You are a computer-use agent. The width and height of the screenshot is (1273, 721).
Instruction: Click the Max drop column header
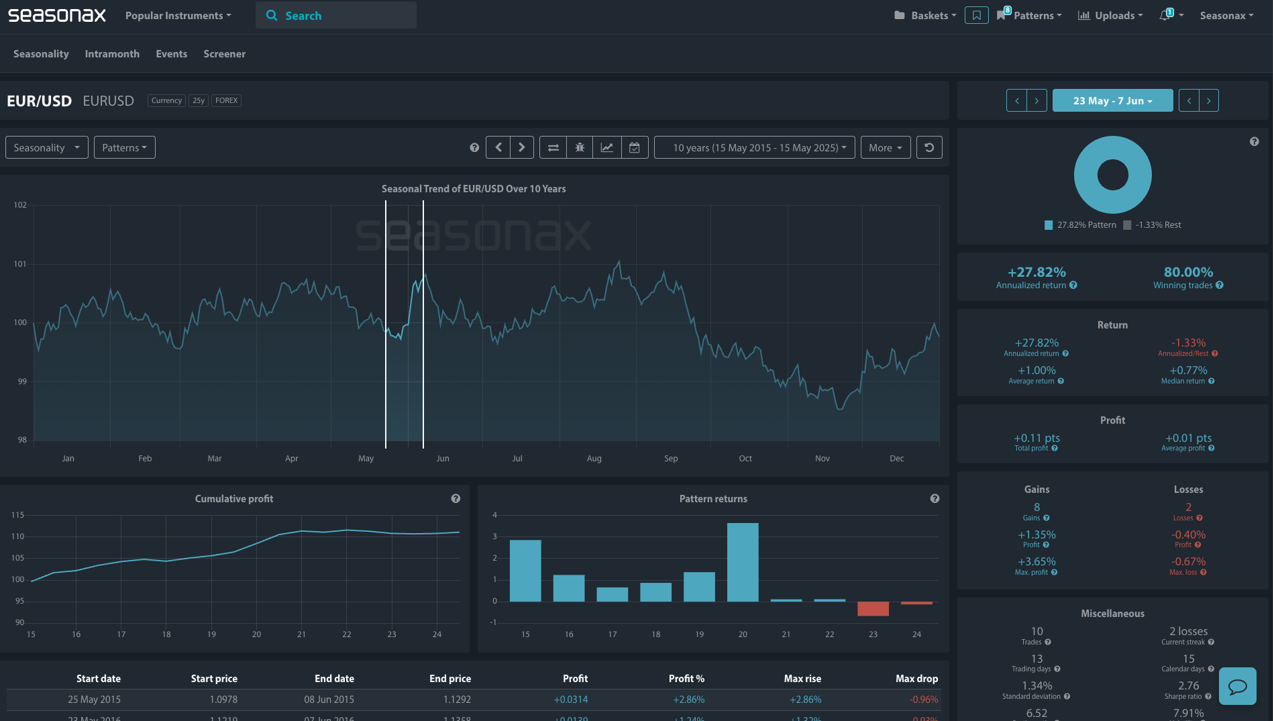click(x=916, y=678)
